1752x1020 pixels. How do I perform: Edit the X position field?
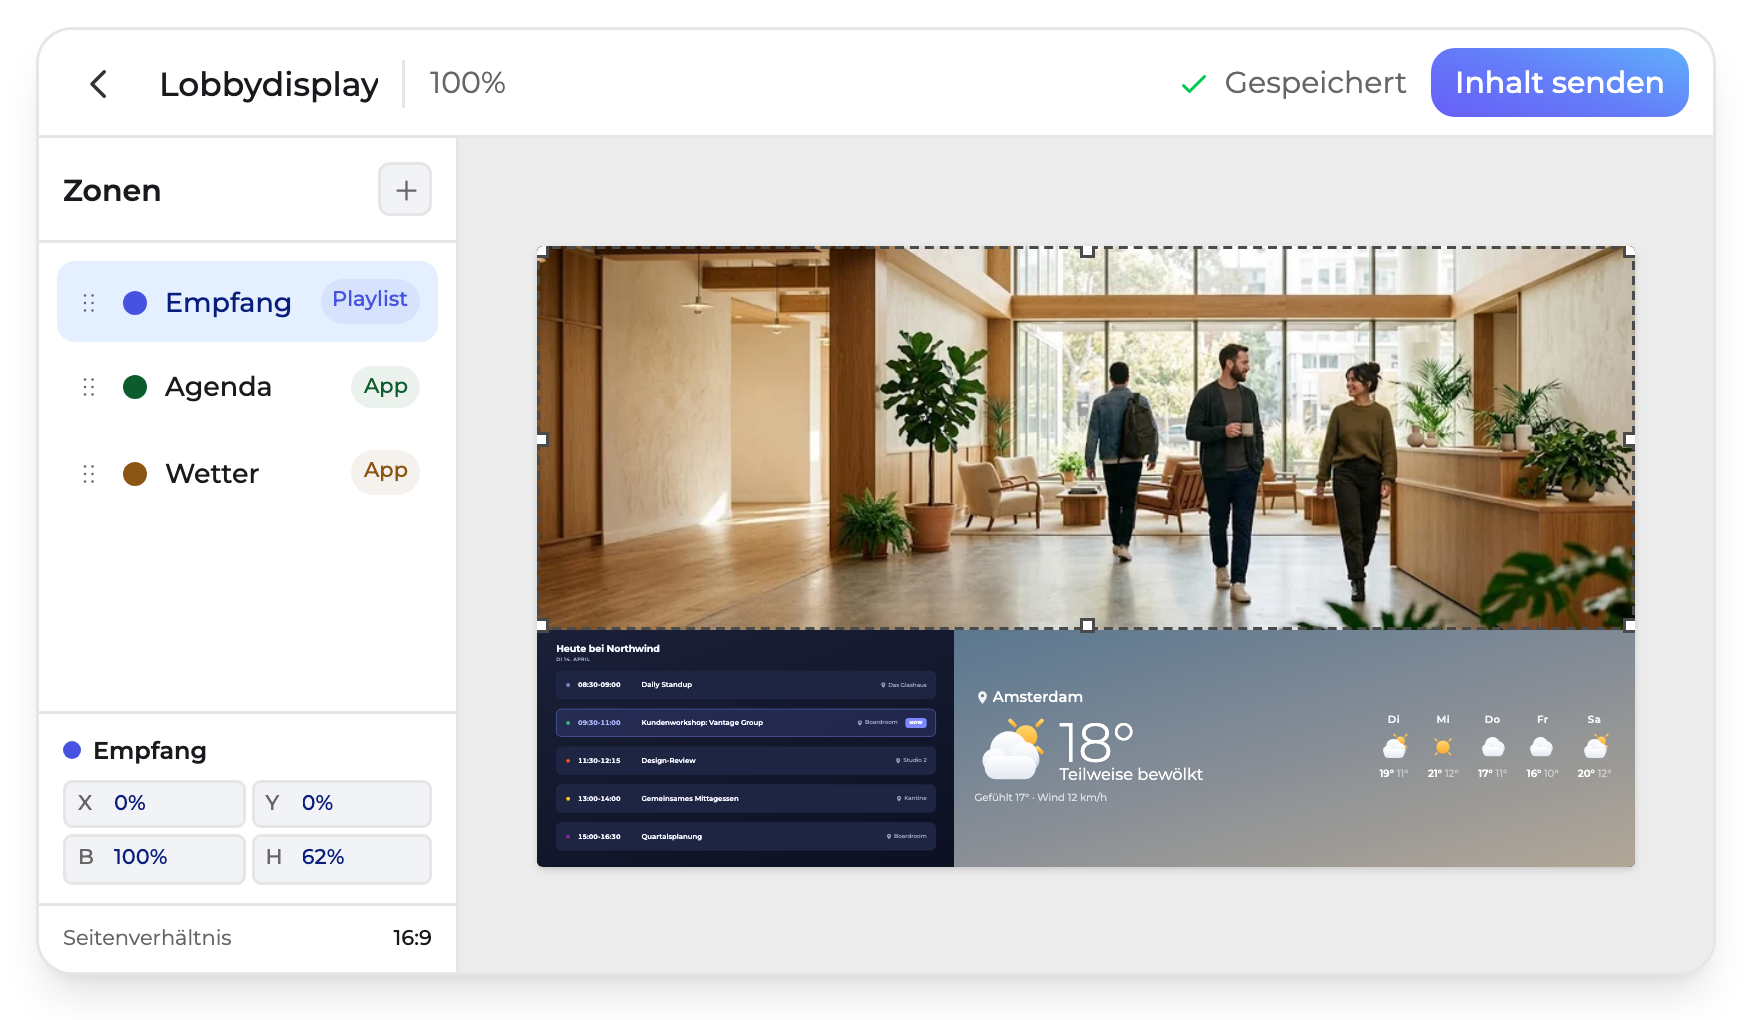(154, 803)
